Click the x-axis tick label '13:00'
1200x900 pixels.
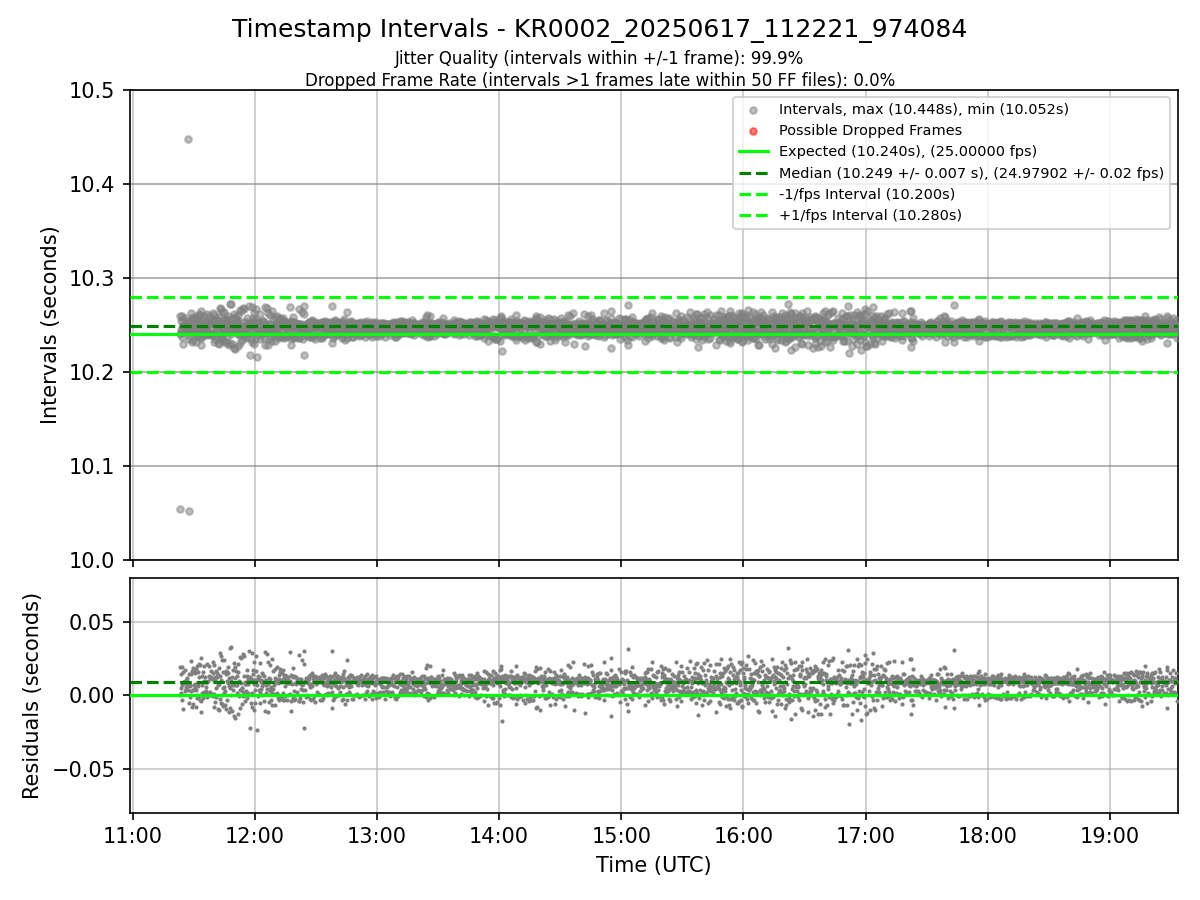(377, 836)
